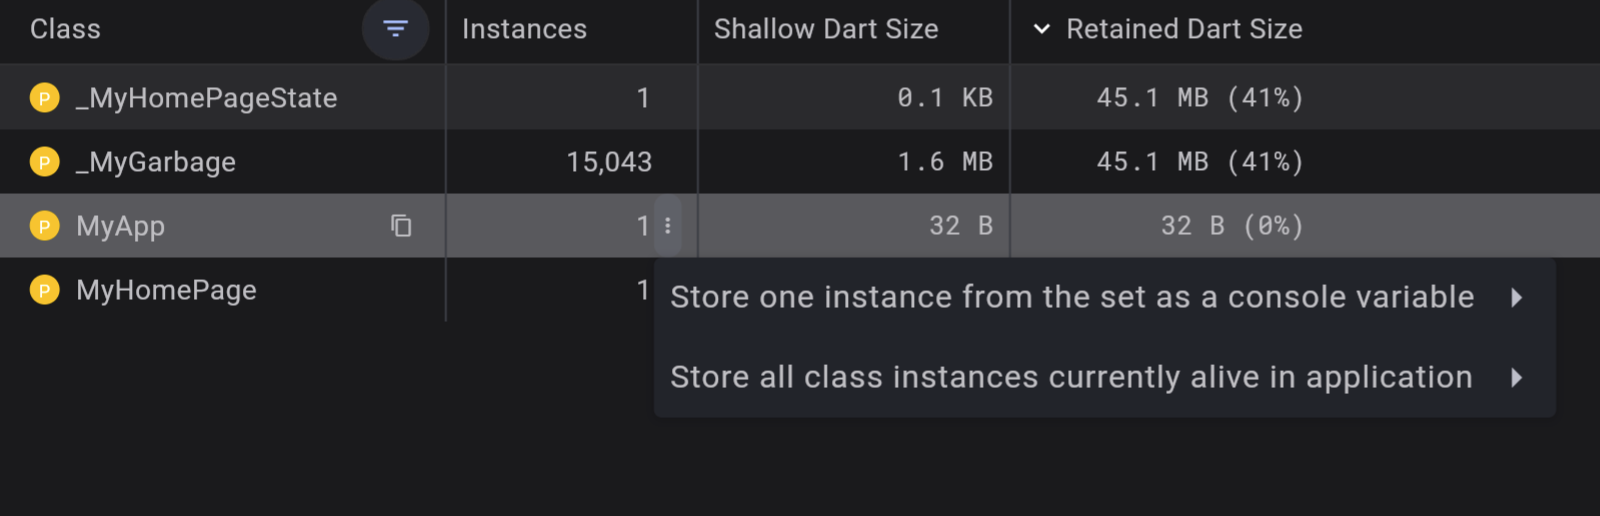The image size is (1600, 516).
Task: Click the MyHomePage class icon
Action: [x=45, y=290]
